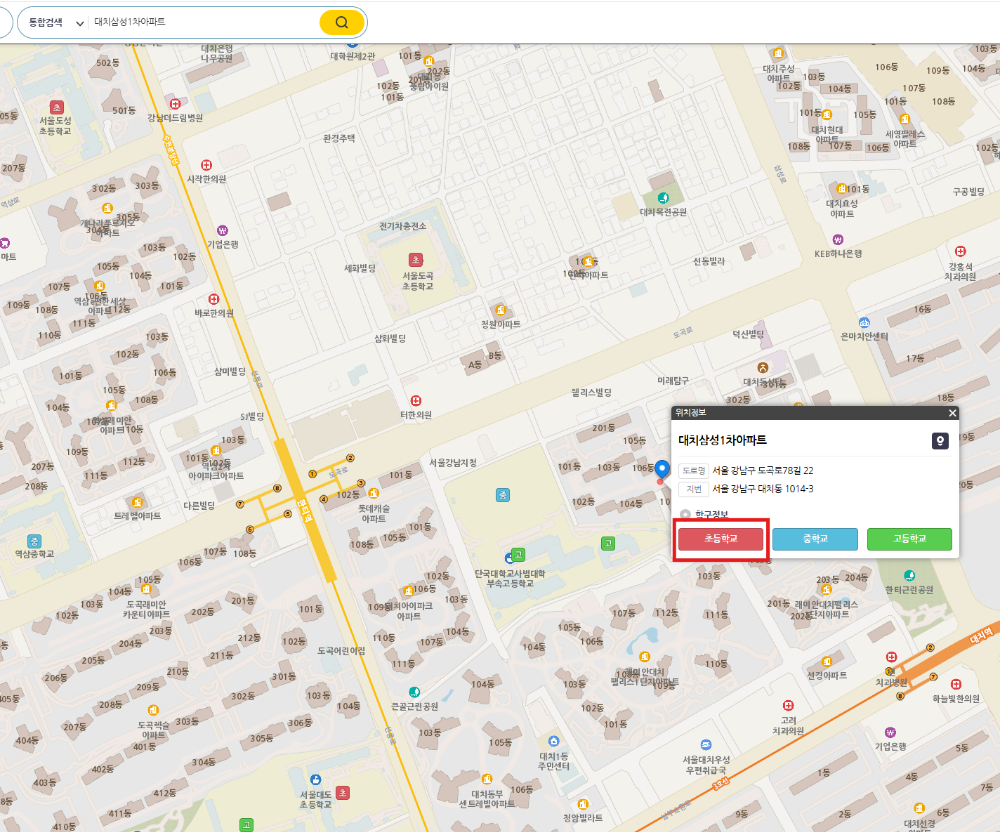The width and height of the screenshot is (1000, 832).
Task: Click the 미래탑구 map label
Action: tap(673, 381)
